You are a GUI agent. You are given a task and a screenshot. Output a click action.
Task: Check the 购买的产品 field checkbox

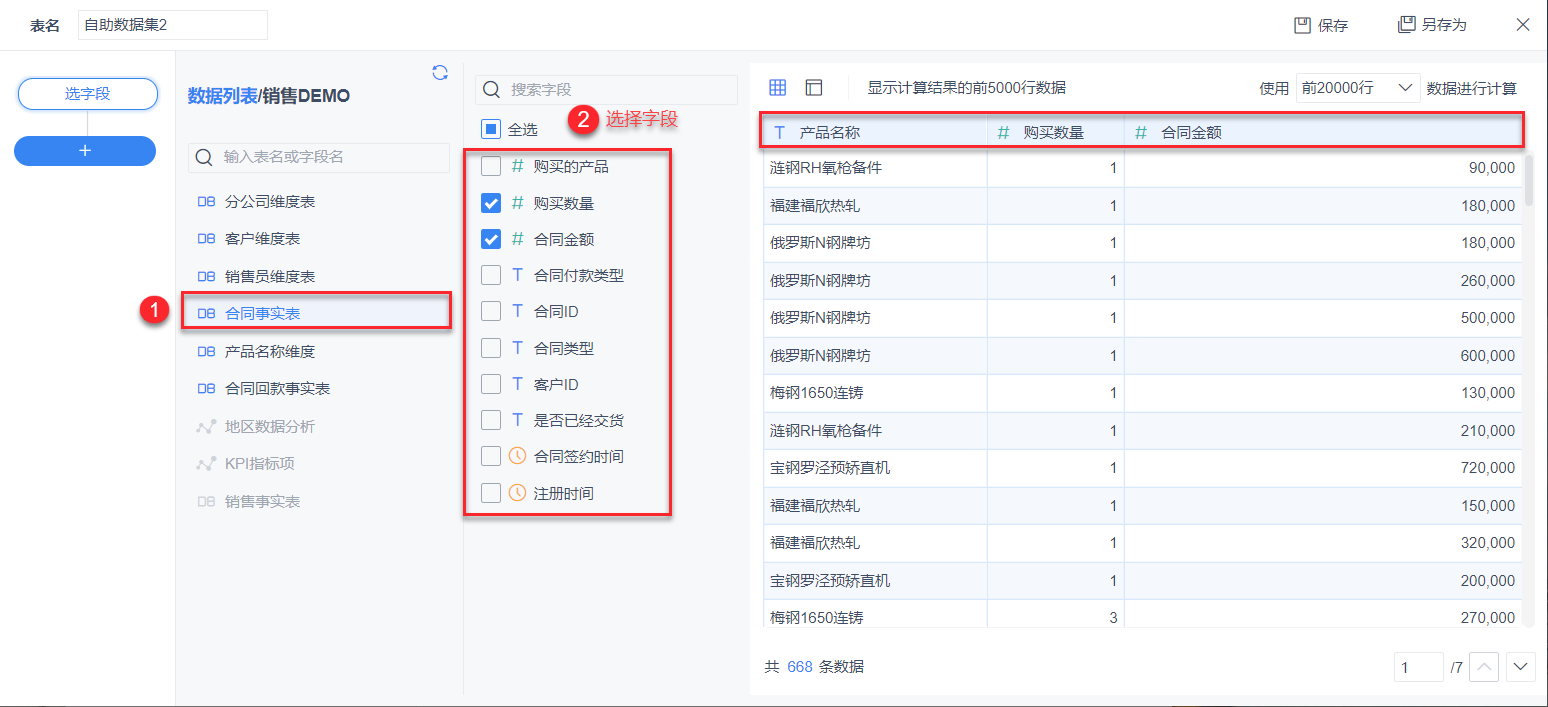tap(491, 167)
